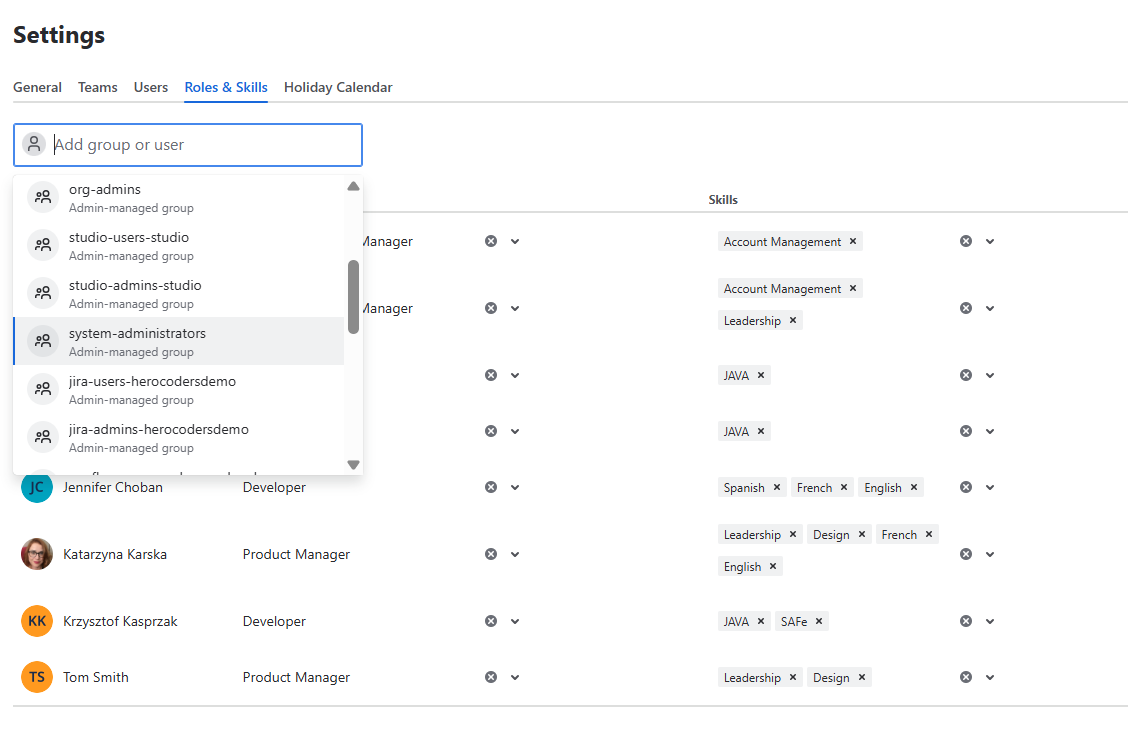Screen dimensions: 1128x732
Task: Remove French skill from Katarzyna Karska
Action: coord(929,534)
